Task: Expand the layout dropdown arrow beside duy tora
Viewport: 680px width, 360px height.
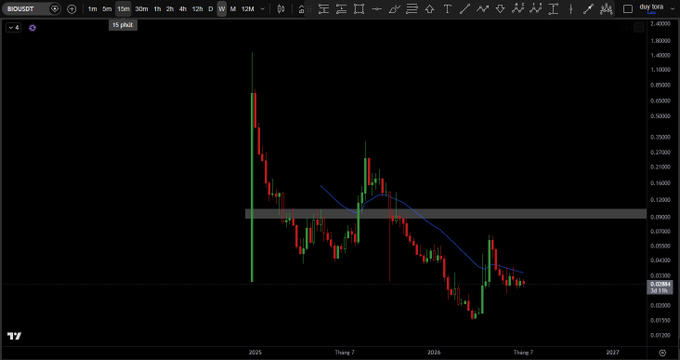Action: 672,9
